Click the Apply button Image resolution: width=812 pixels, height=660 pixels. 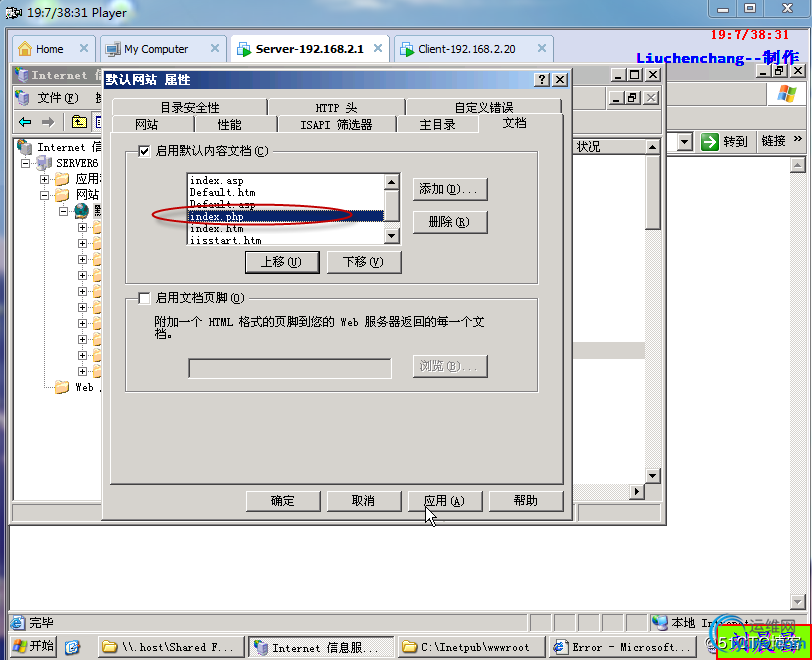pos(445,501)
